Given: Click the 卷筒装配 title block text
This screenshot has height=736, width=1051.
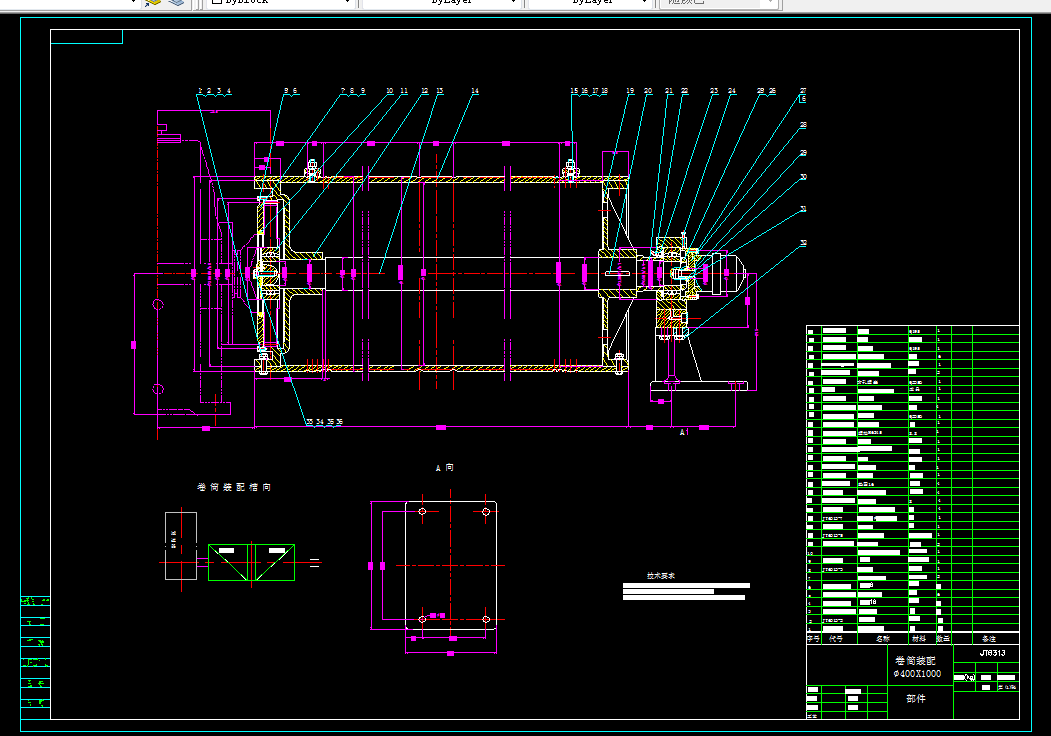Looking at the screenshot, I should (x=915, y=661).
